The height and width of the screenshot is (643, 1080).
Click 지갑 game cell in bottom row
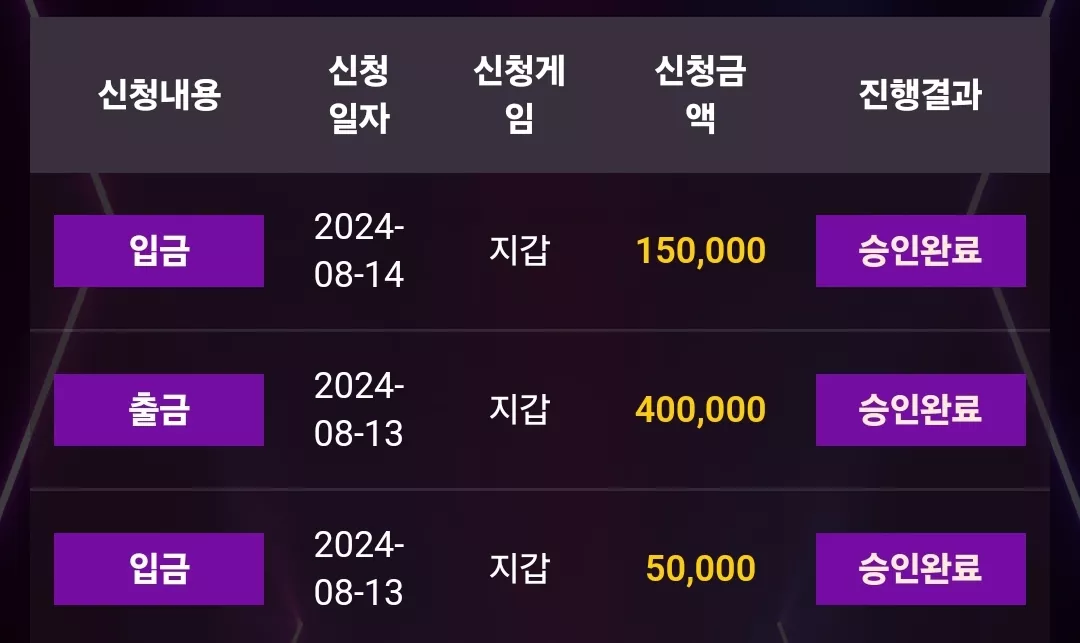[519, 568]
